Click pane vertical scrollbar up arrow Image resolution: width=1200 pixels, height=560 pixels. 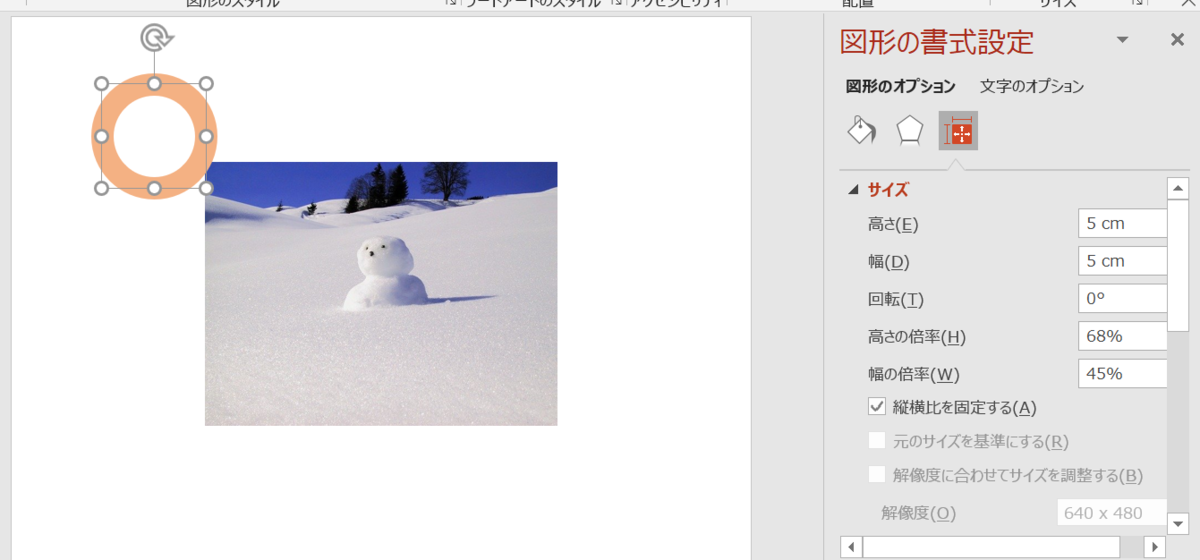[x=1178, y=188]
